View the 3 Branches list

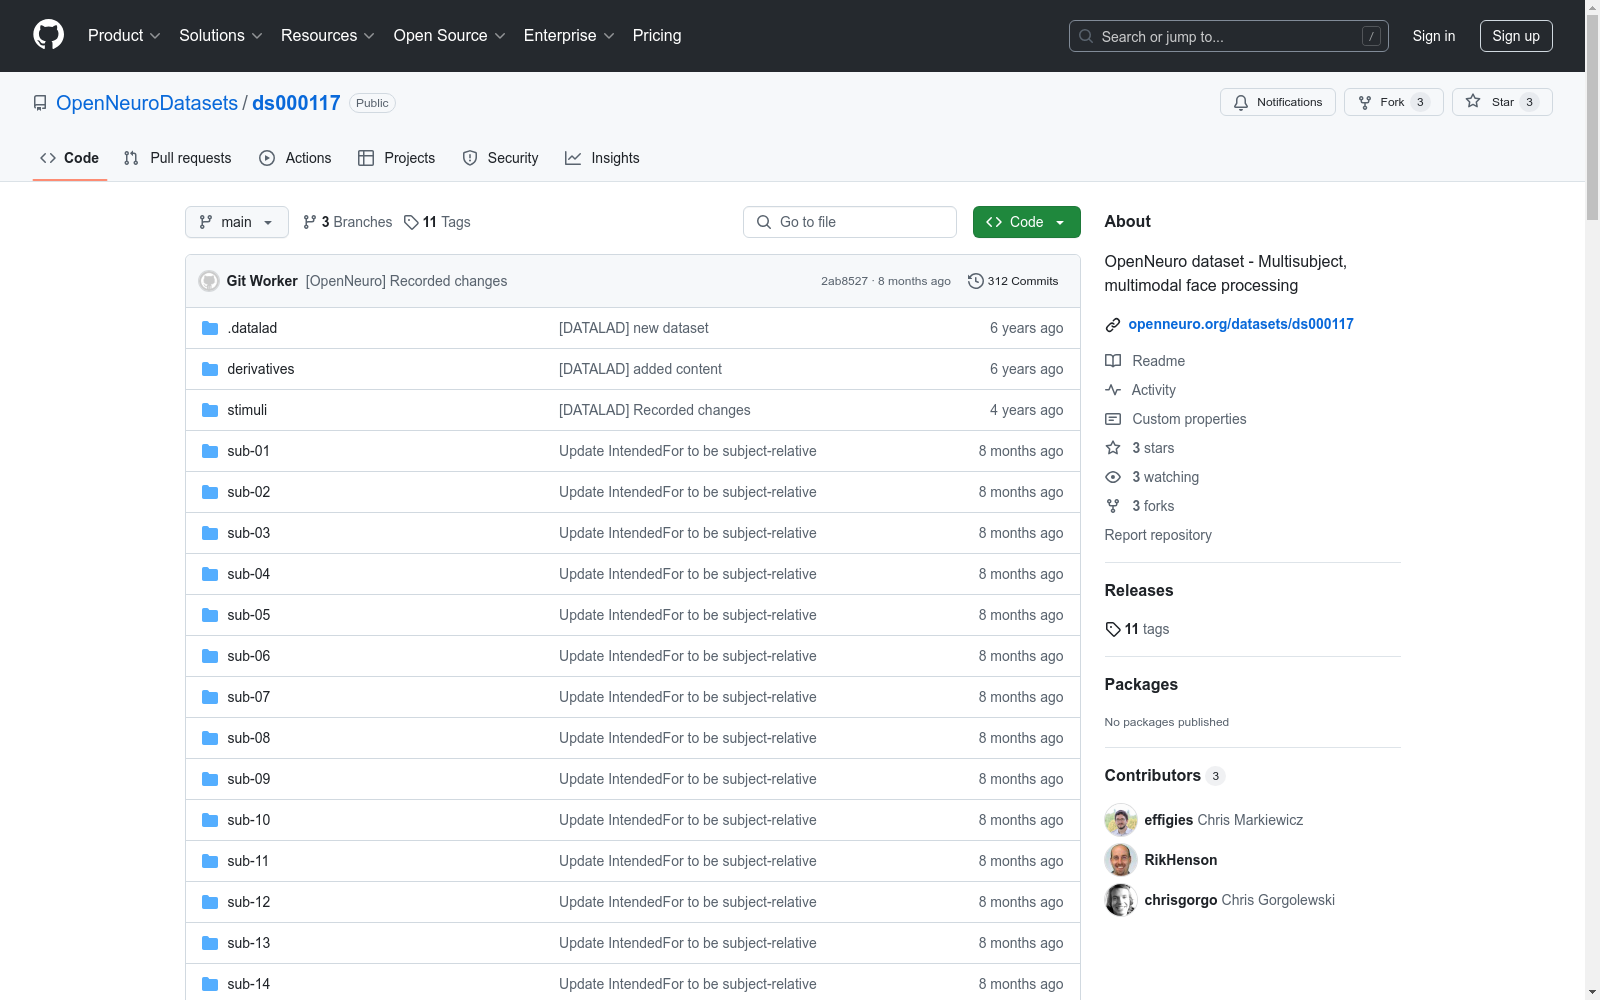(x=347, y=222)
